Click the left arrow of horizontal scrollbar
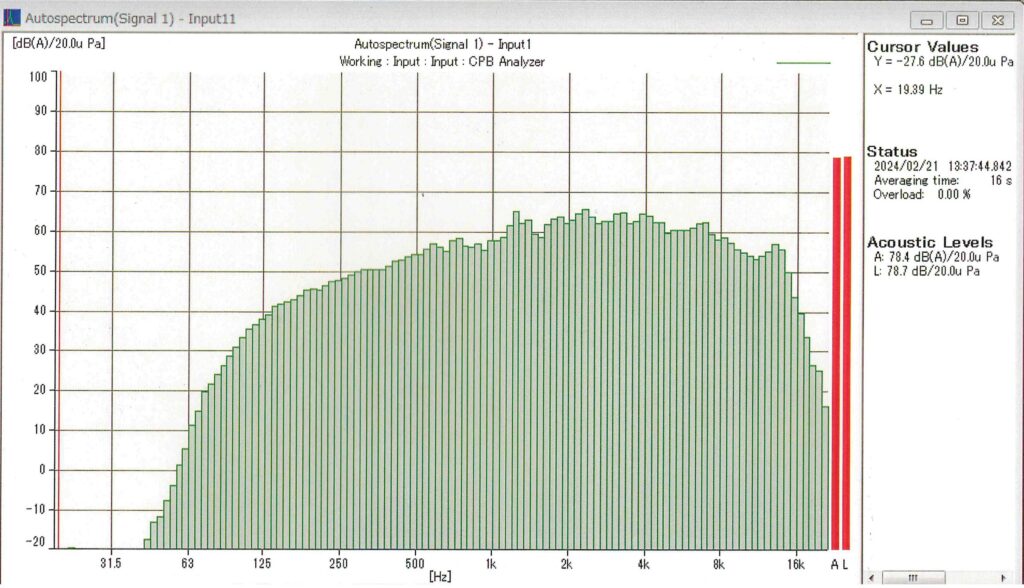 coord(872,578)
